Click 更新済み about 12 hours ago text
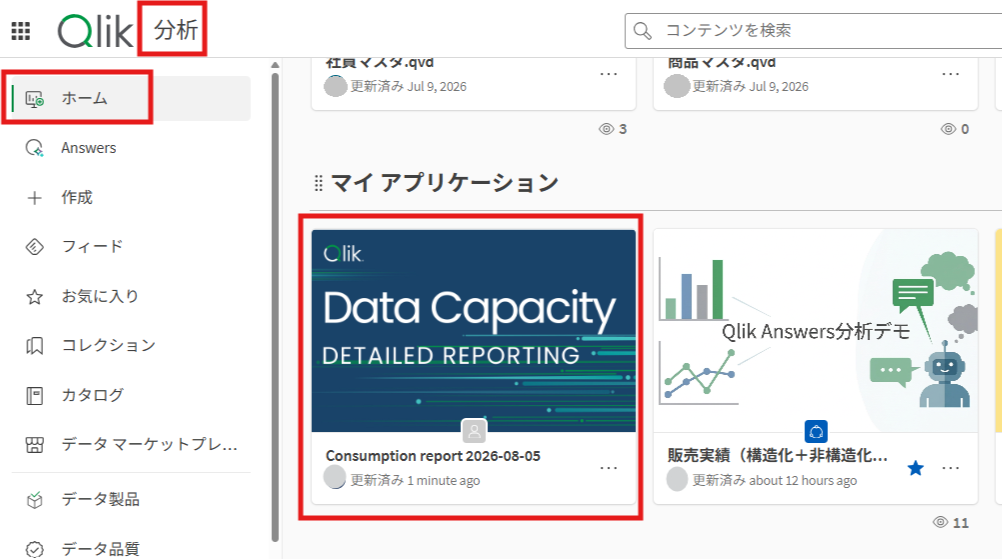This screenshot has height=559, width=1002. click(x=775, y=480)
